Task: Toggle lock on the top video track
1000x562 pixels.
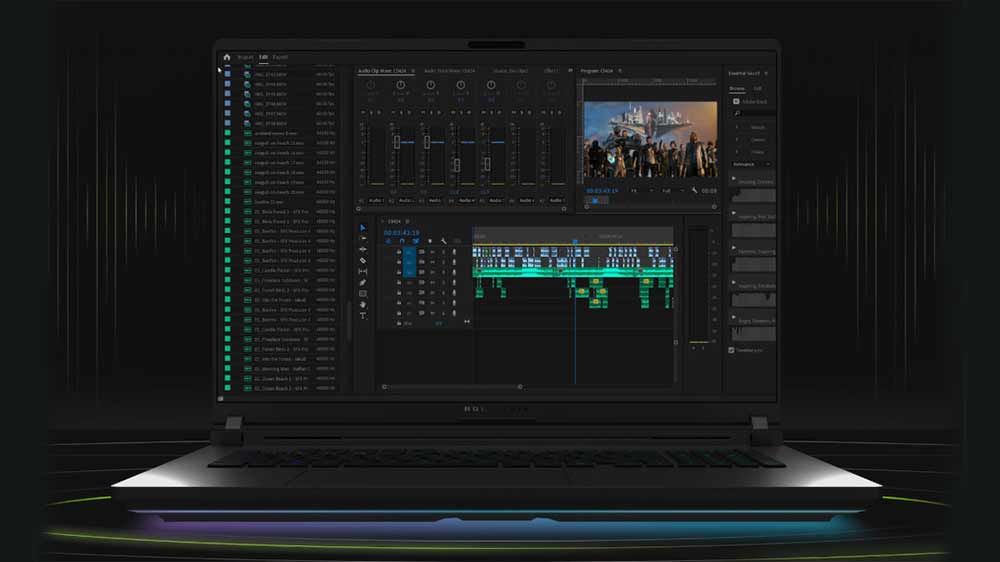Action: point(399,251)
